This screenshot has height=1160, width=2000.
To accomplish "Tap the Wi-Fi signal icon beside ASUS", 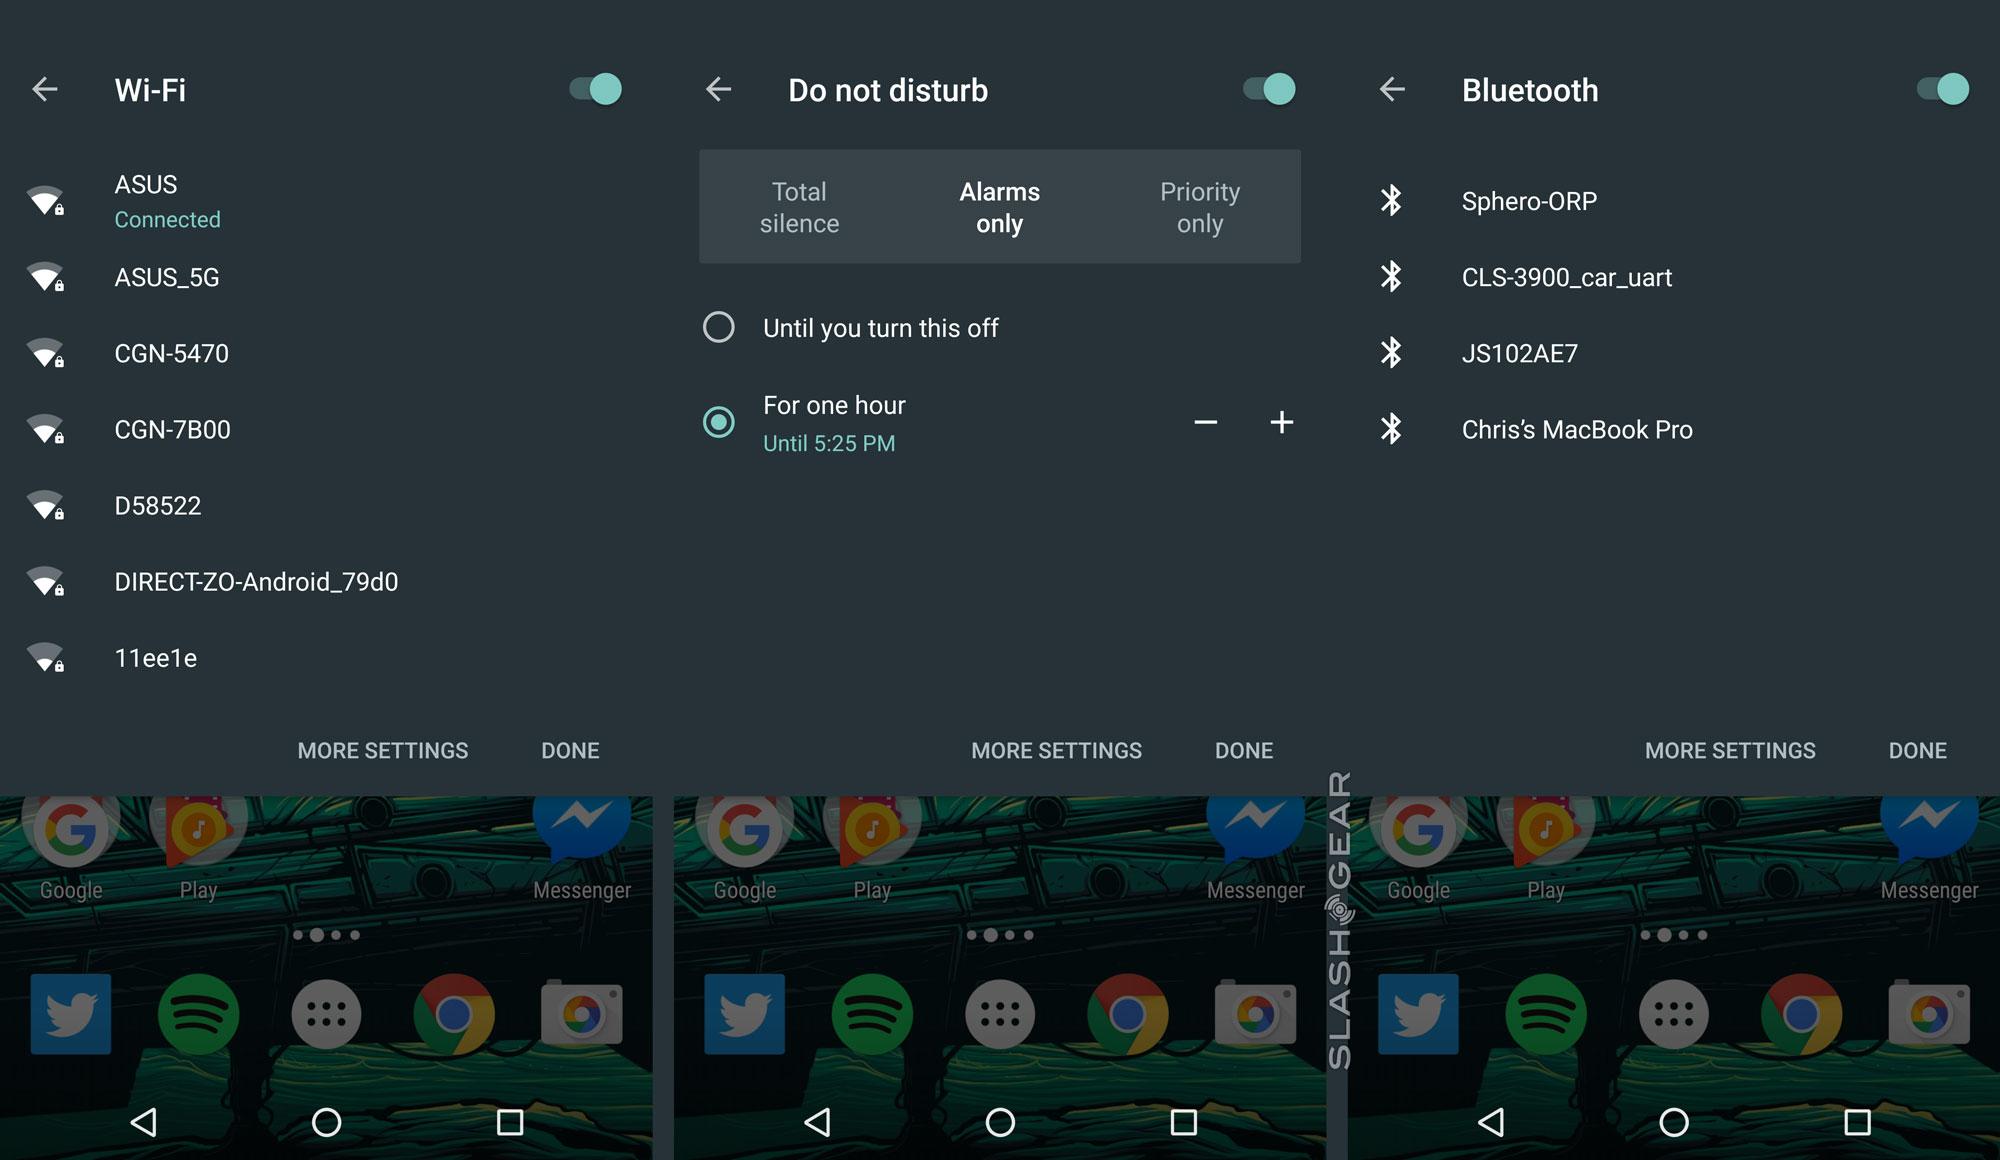I will click(46, 200).
